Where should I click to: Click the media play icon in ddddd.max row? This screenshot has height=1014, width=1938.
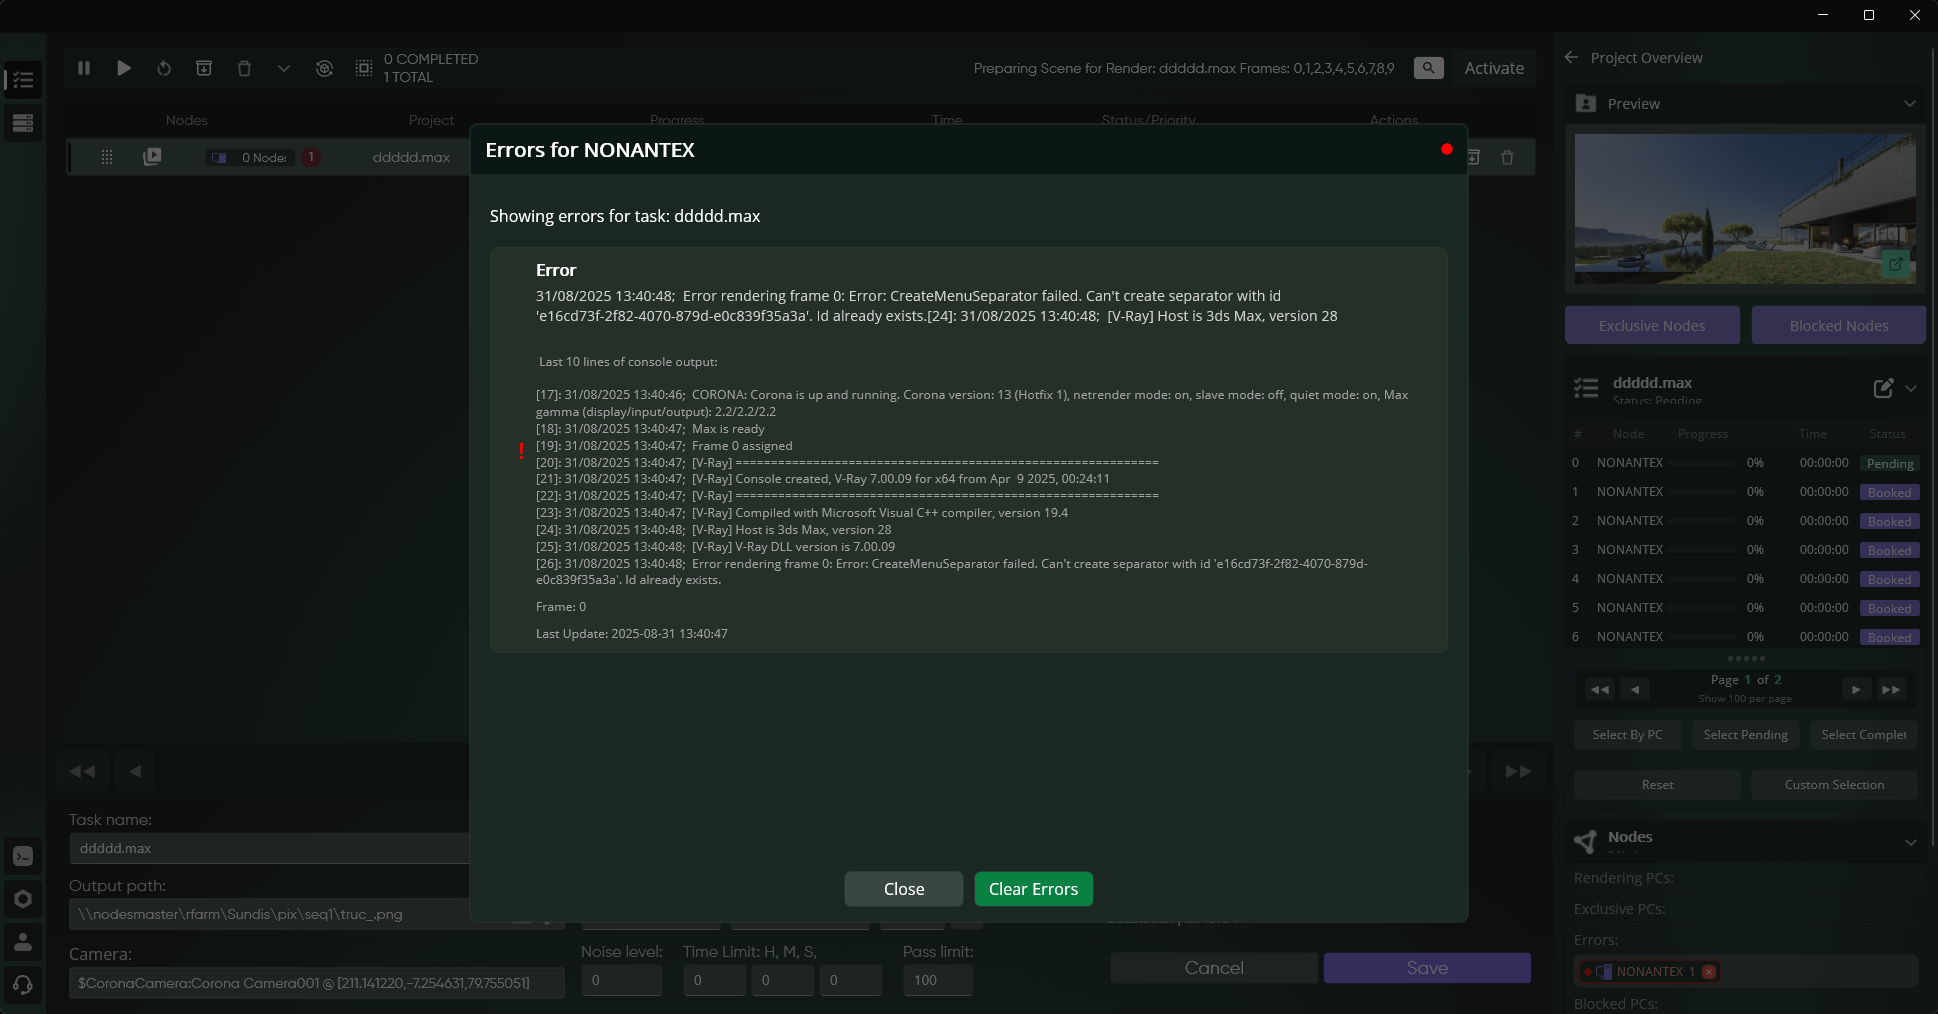point(152,157)
